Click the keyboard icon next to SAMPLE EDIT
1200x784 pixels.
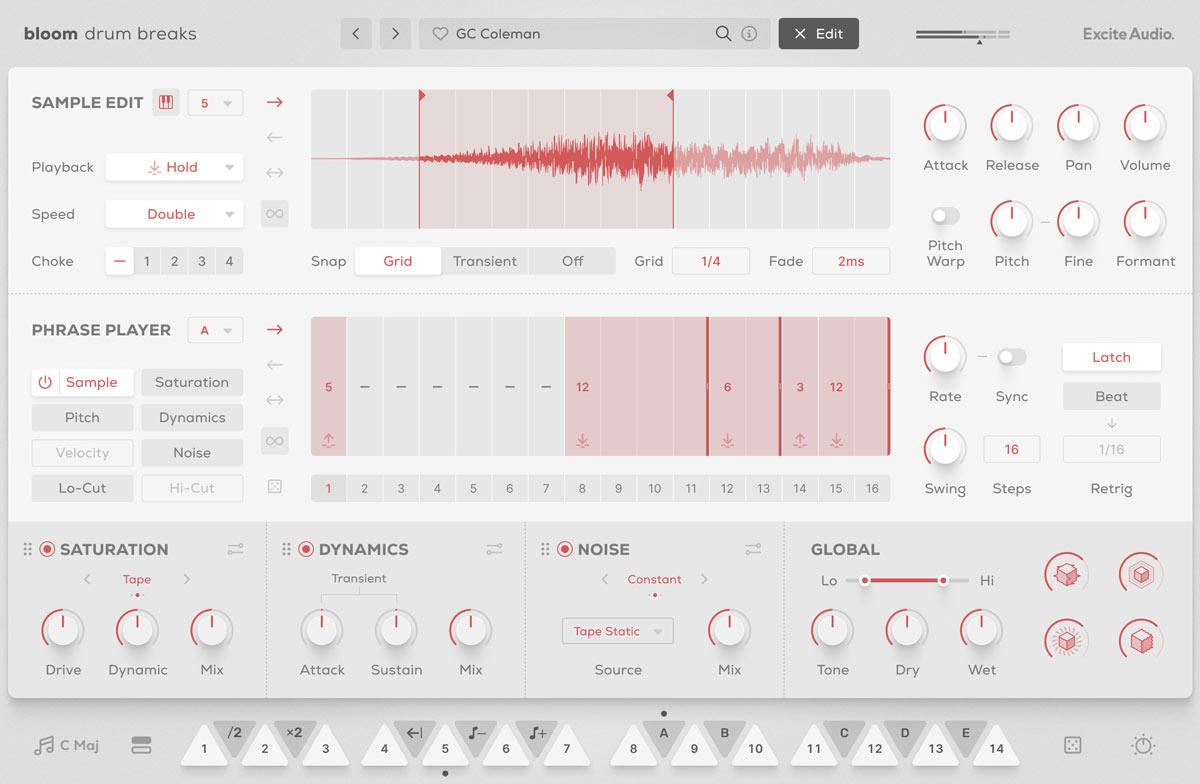(165, 101)
